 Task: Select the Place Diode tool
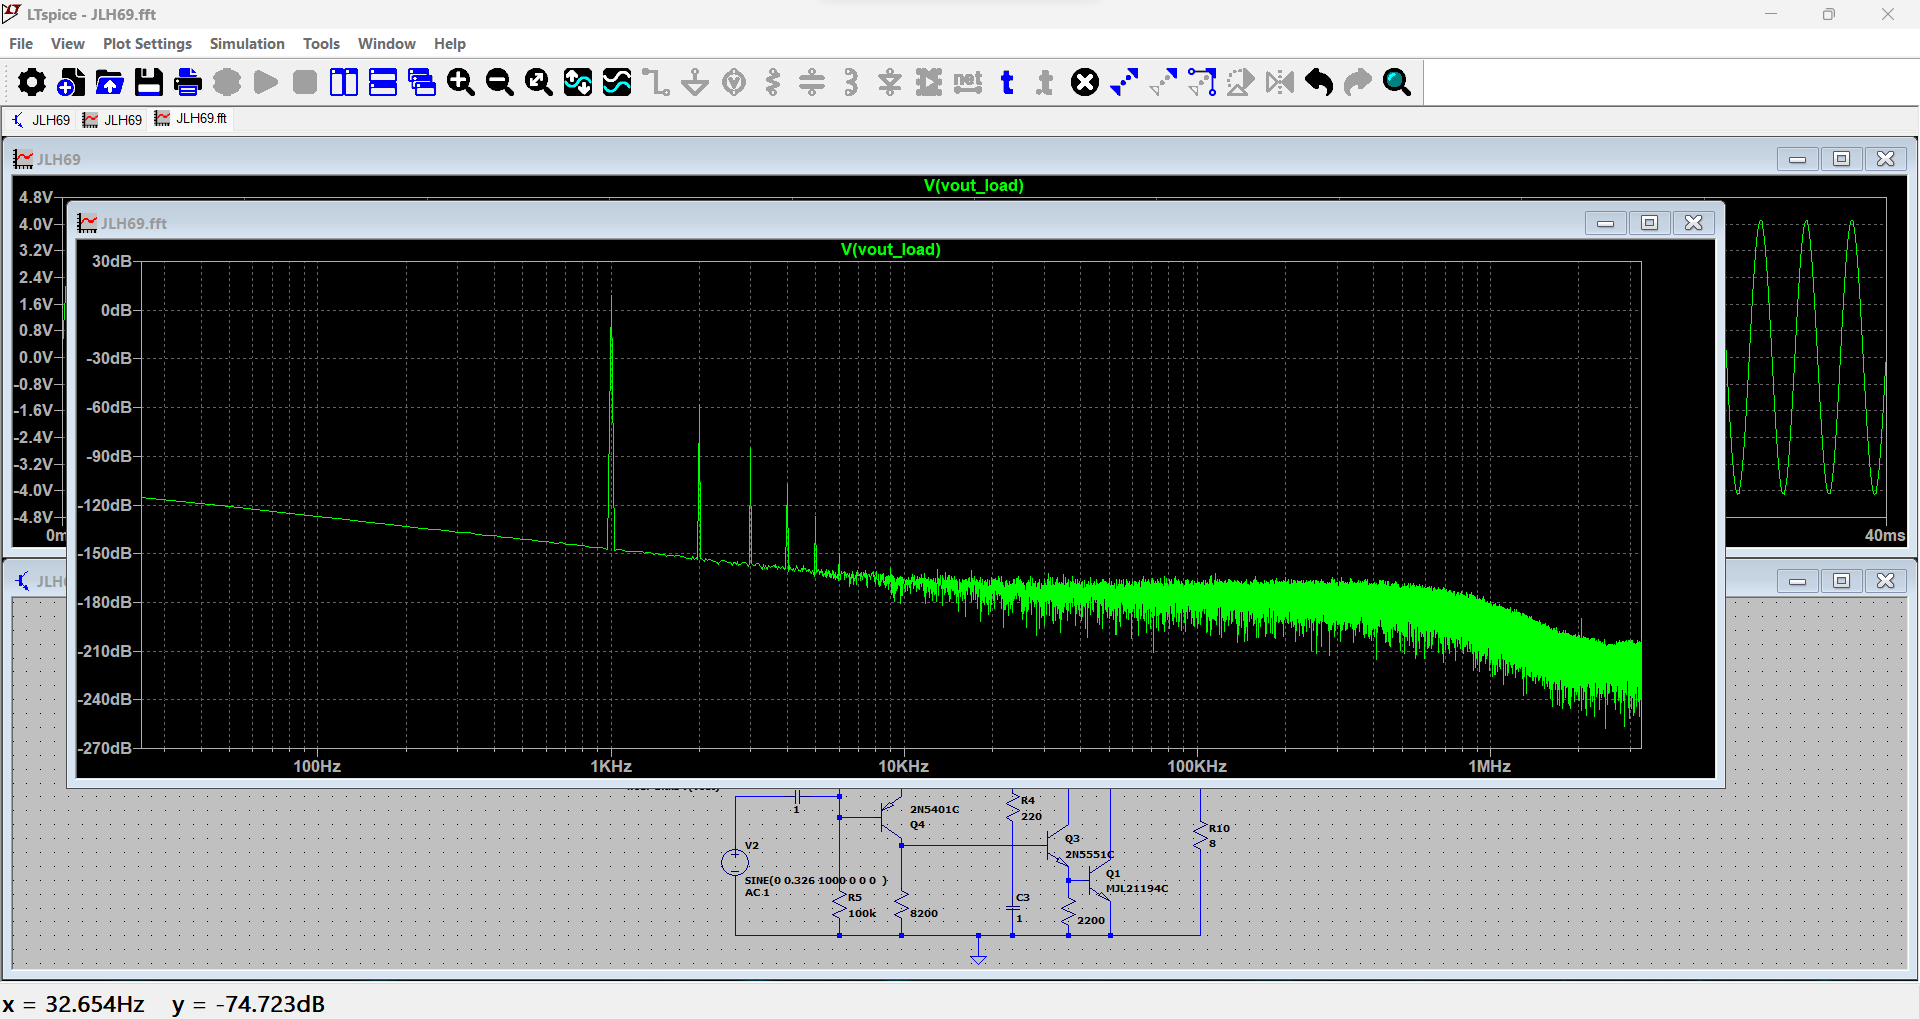tap(890, 82)
